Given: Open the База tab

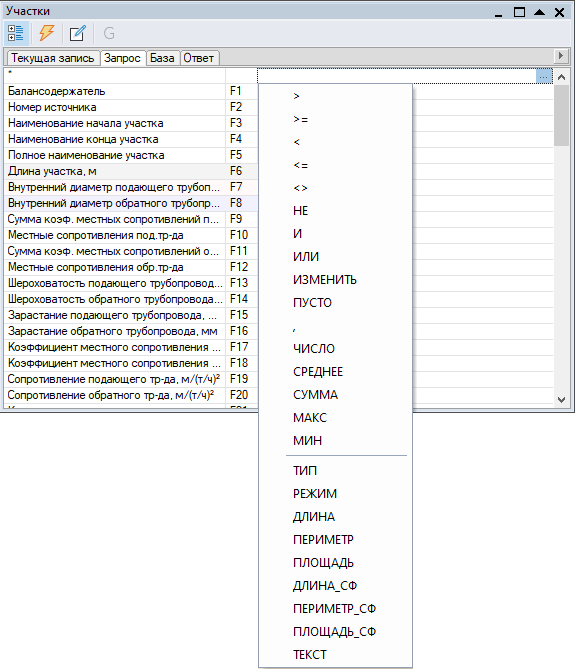Looking at the screenshot, I should (162, 58).
